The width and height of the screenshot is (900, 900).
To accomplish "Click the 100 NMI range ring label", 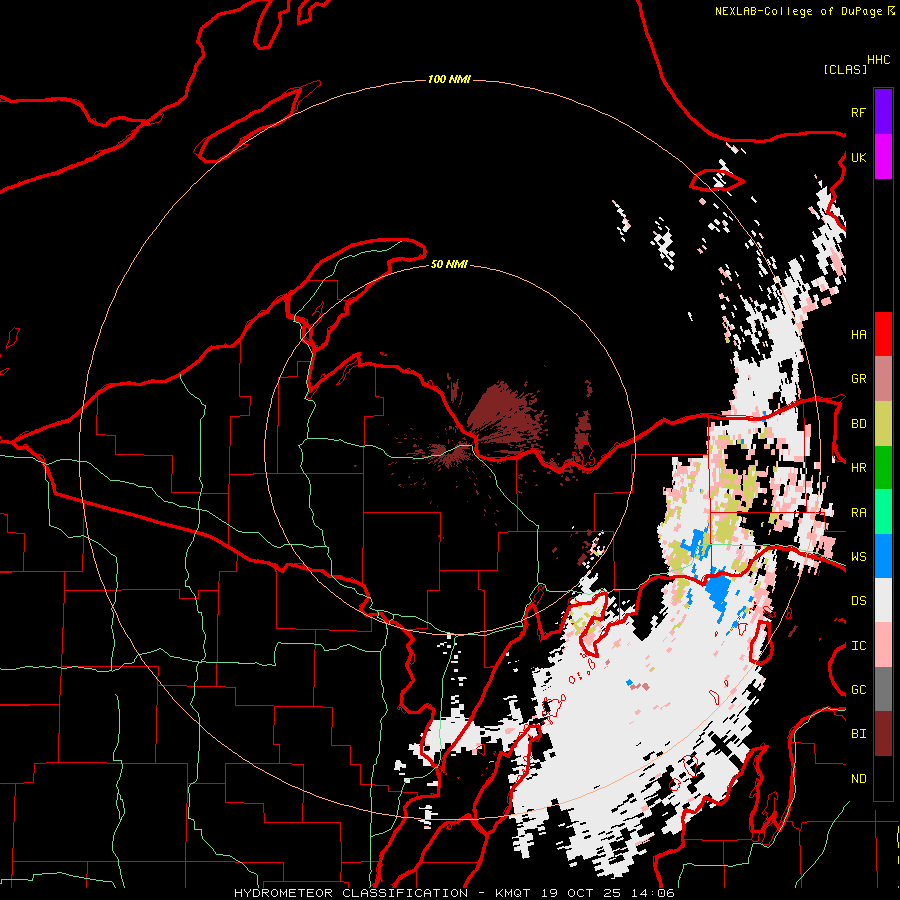I will pos(449,79).
